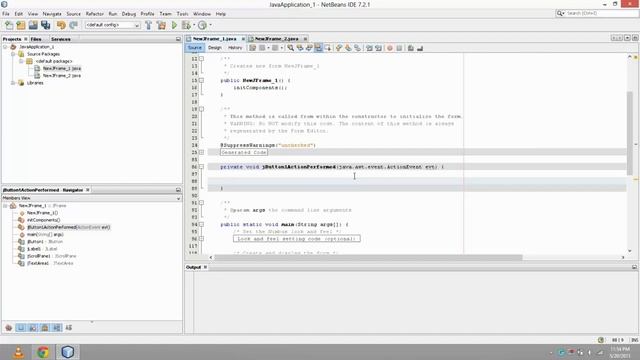The width and height of the screenshot is (640, 360).
Task: Switch to the NewJFrame_2.java editor tab
Action: (276, 39)
